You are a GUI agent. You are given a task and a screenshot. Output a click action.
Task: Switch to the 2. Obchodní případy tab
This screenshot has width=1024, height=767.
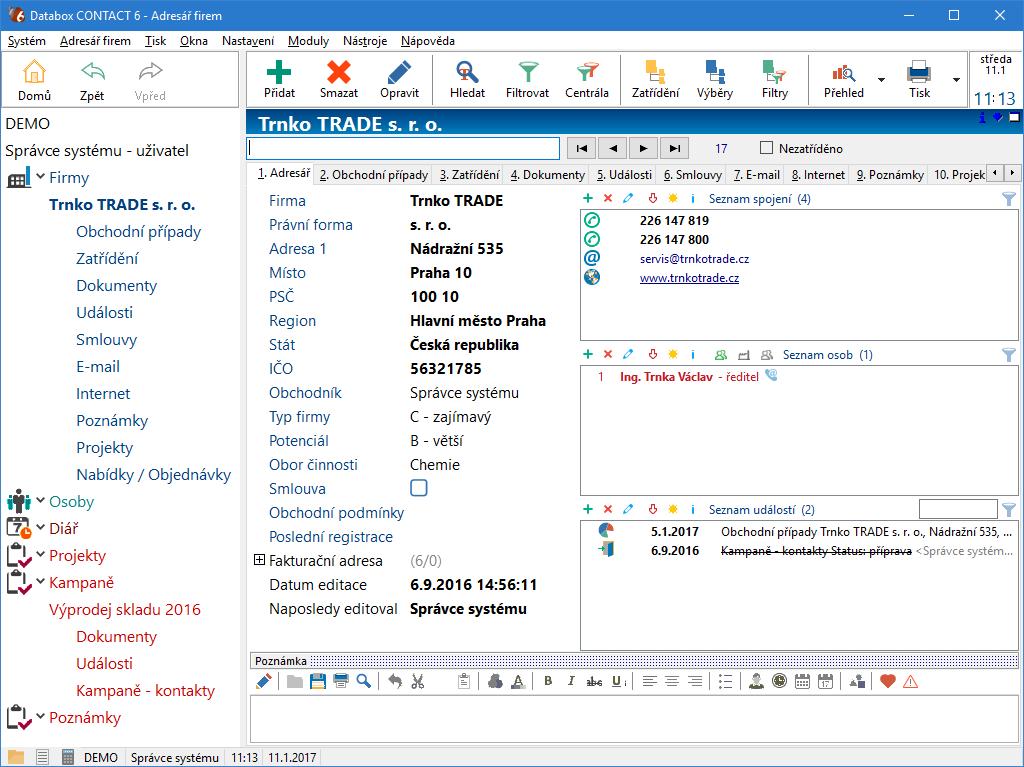(x=374, y=174)
